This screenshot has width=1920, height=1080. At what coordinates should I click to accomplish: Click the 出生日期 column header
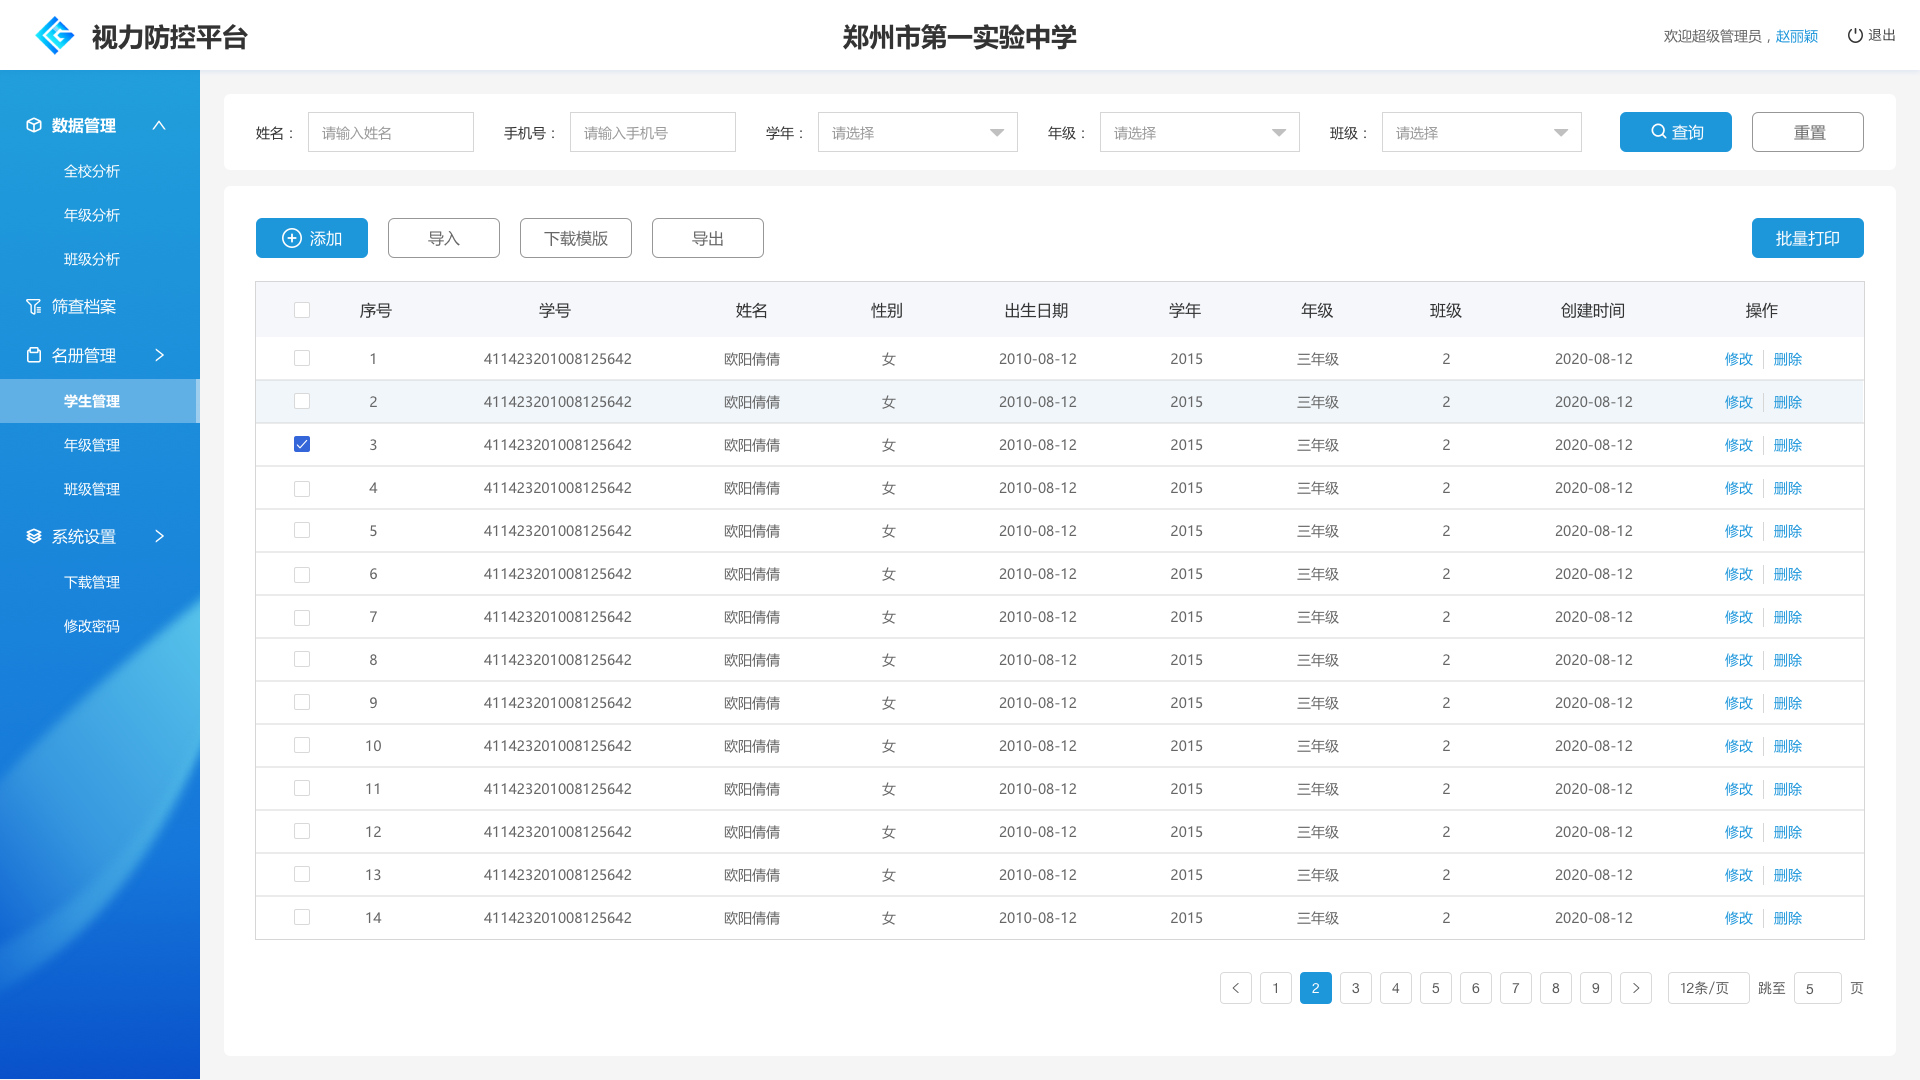click(1037, 311)
